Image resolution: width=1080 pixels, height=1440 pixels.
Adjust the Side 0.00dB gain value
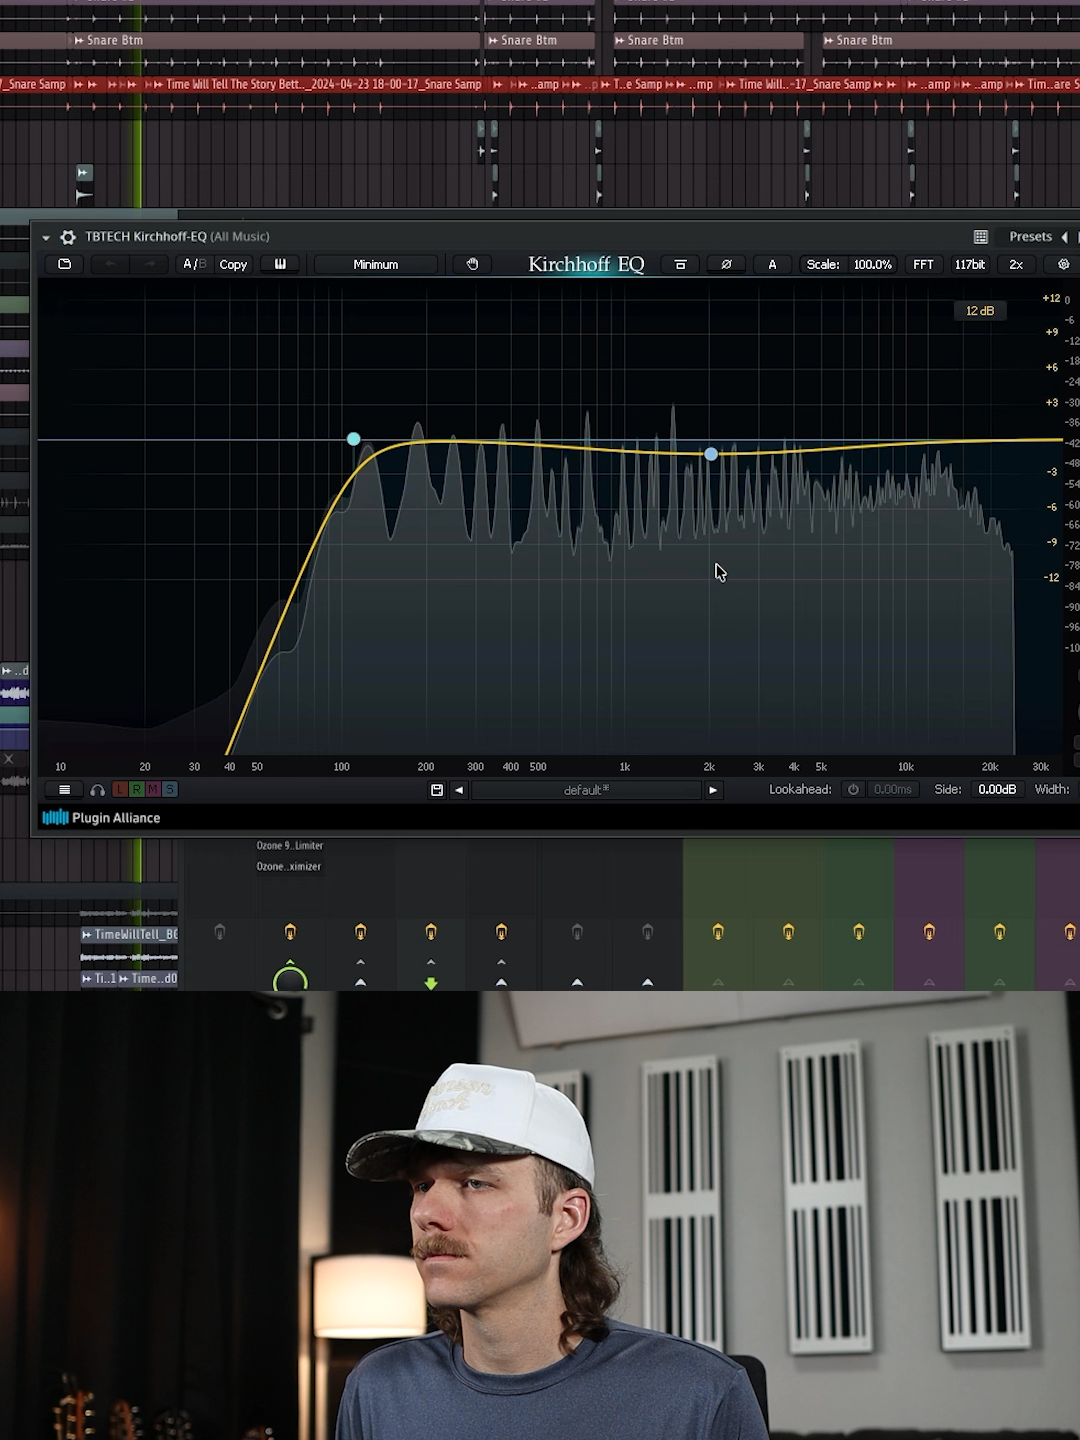pos(997,789)
